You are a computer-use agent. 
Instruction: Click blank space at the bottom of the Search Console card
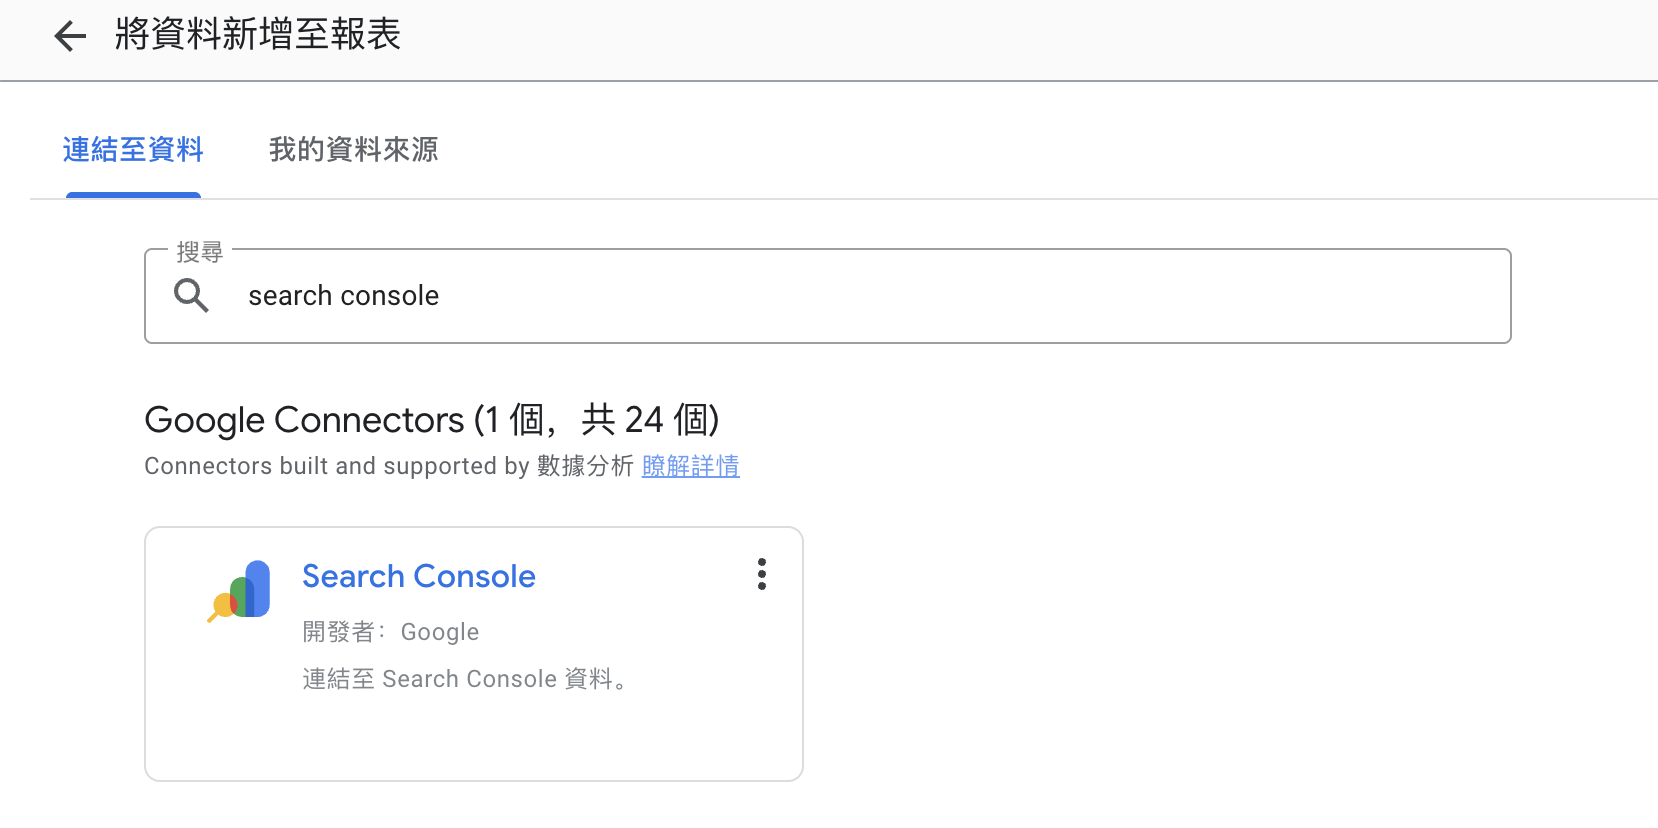[474, 742]
